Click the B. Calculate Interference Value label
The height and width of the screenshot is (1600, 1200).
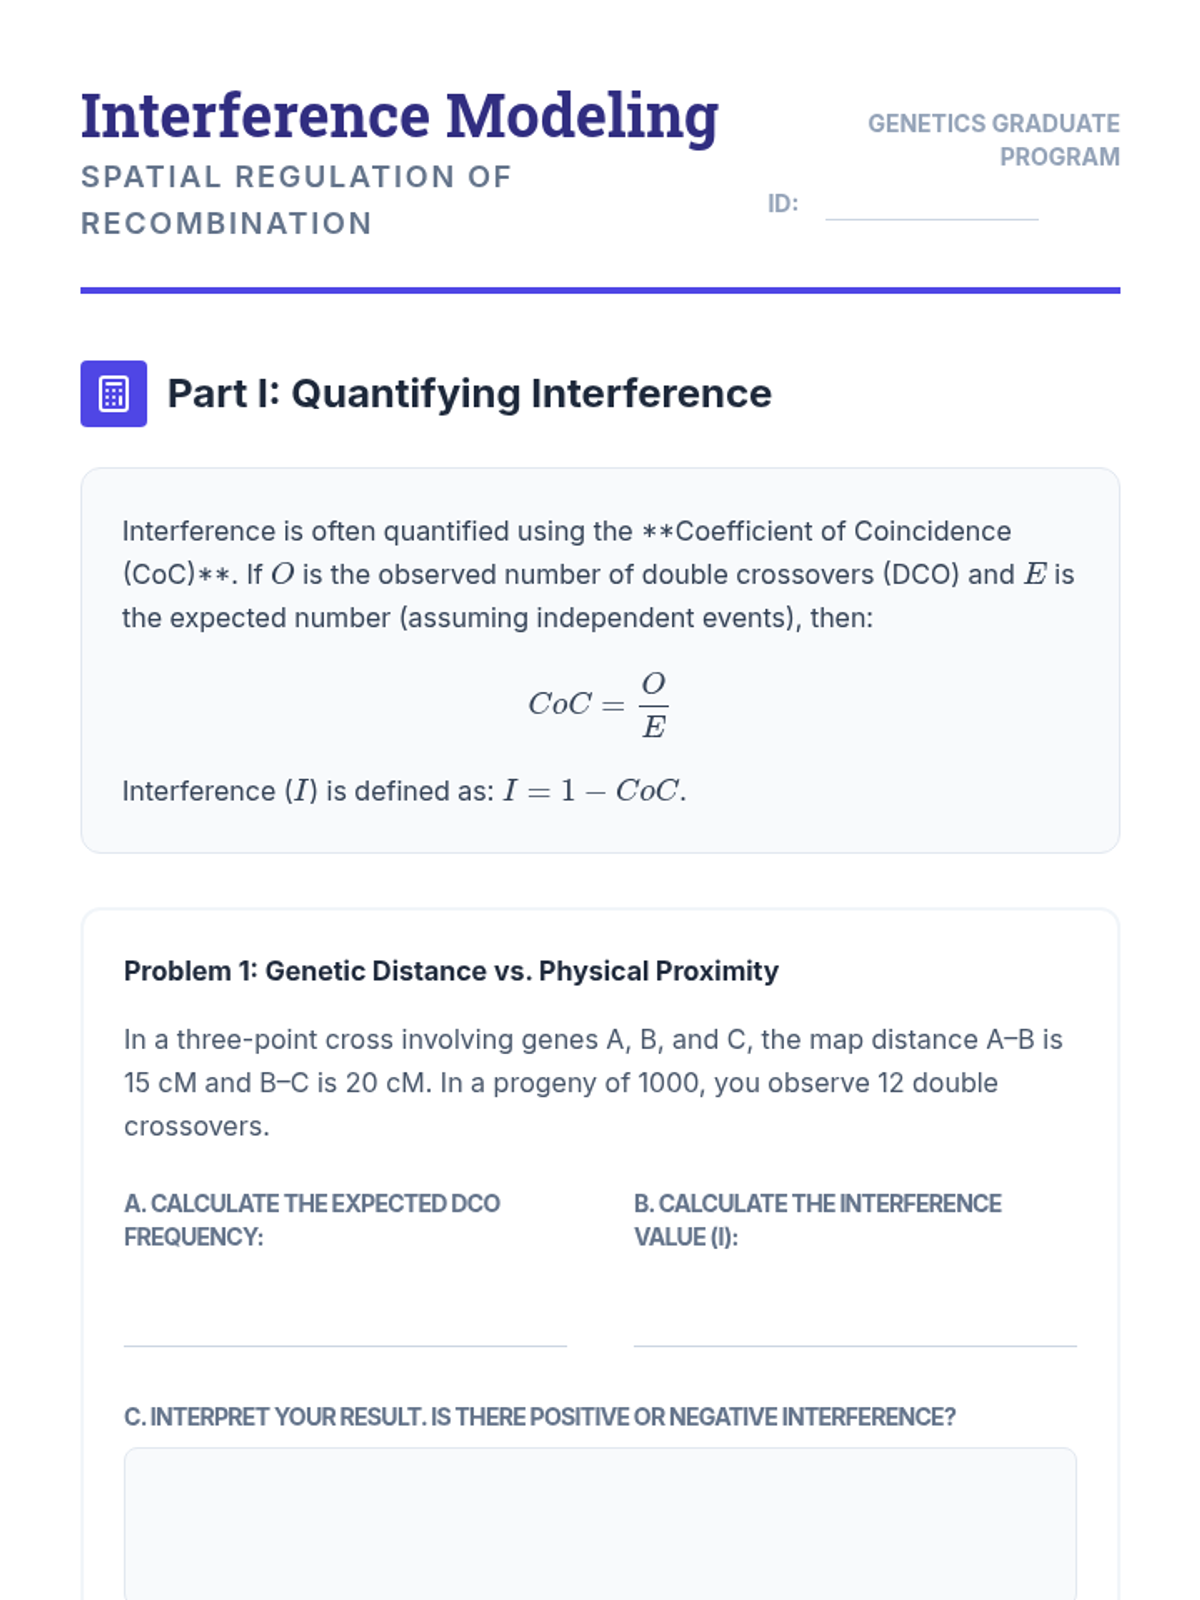tap(817, 1220)
